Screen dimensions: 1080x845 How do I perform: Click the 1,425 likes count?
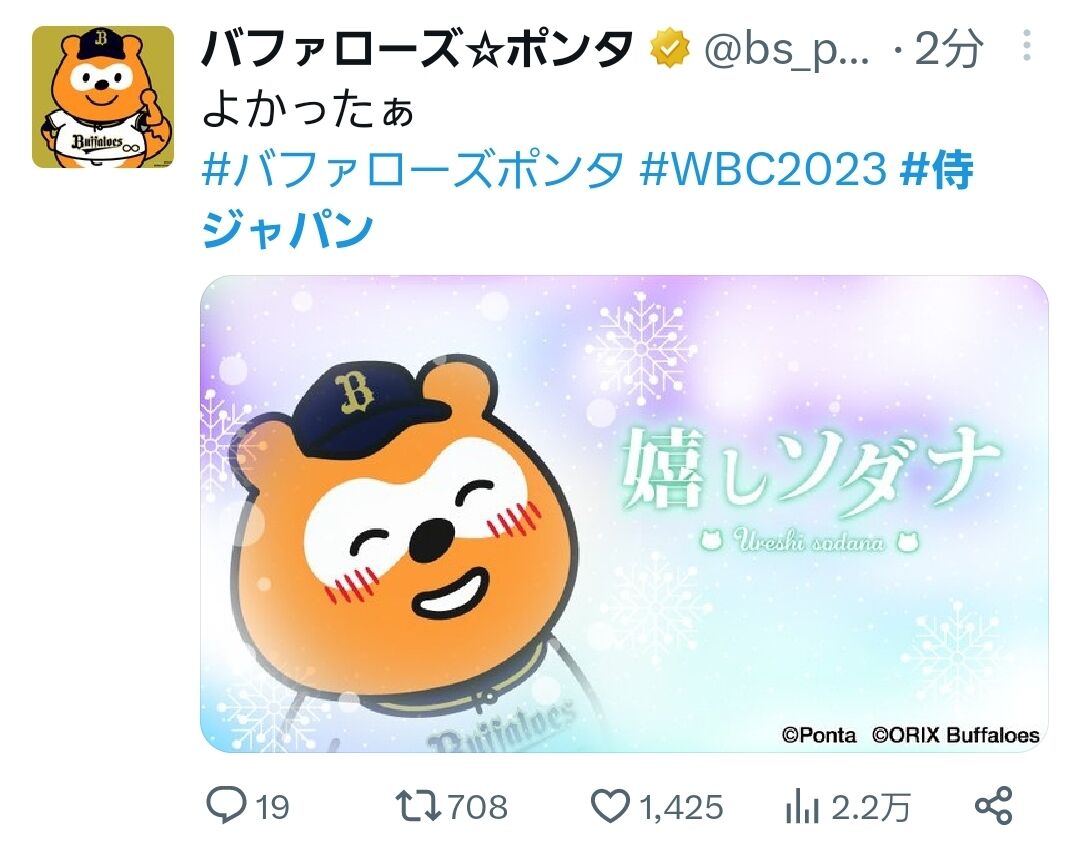pos(681,806)
